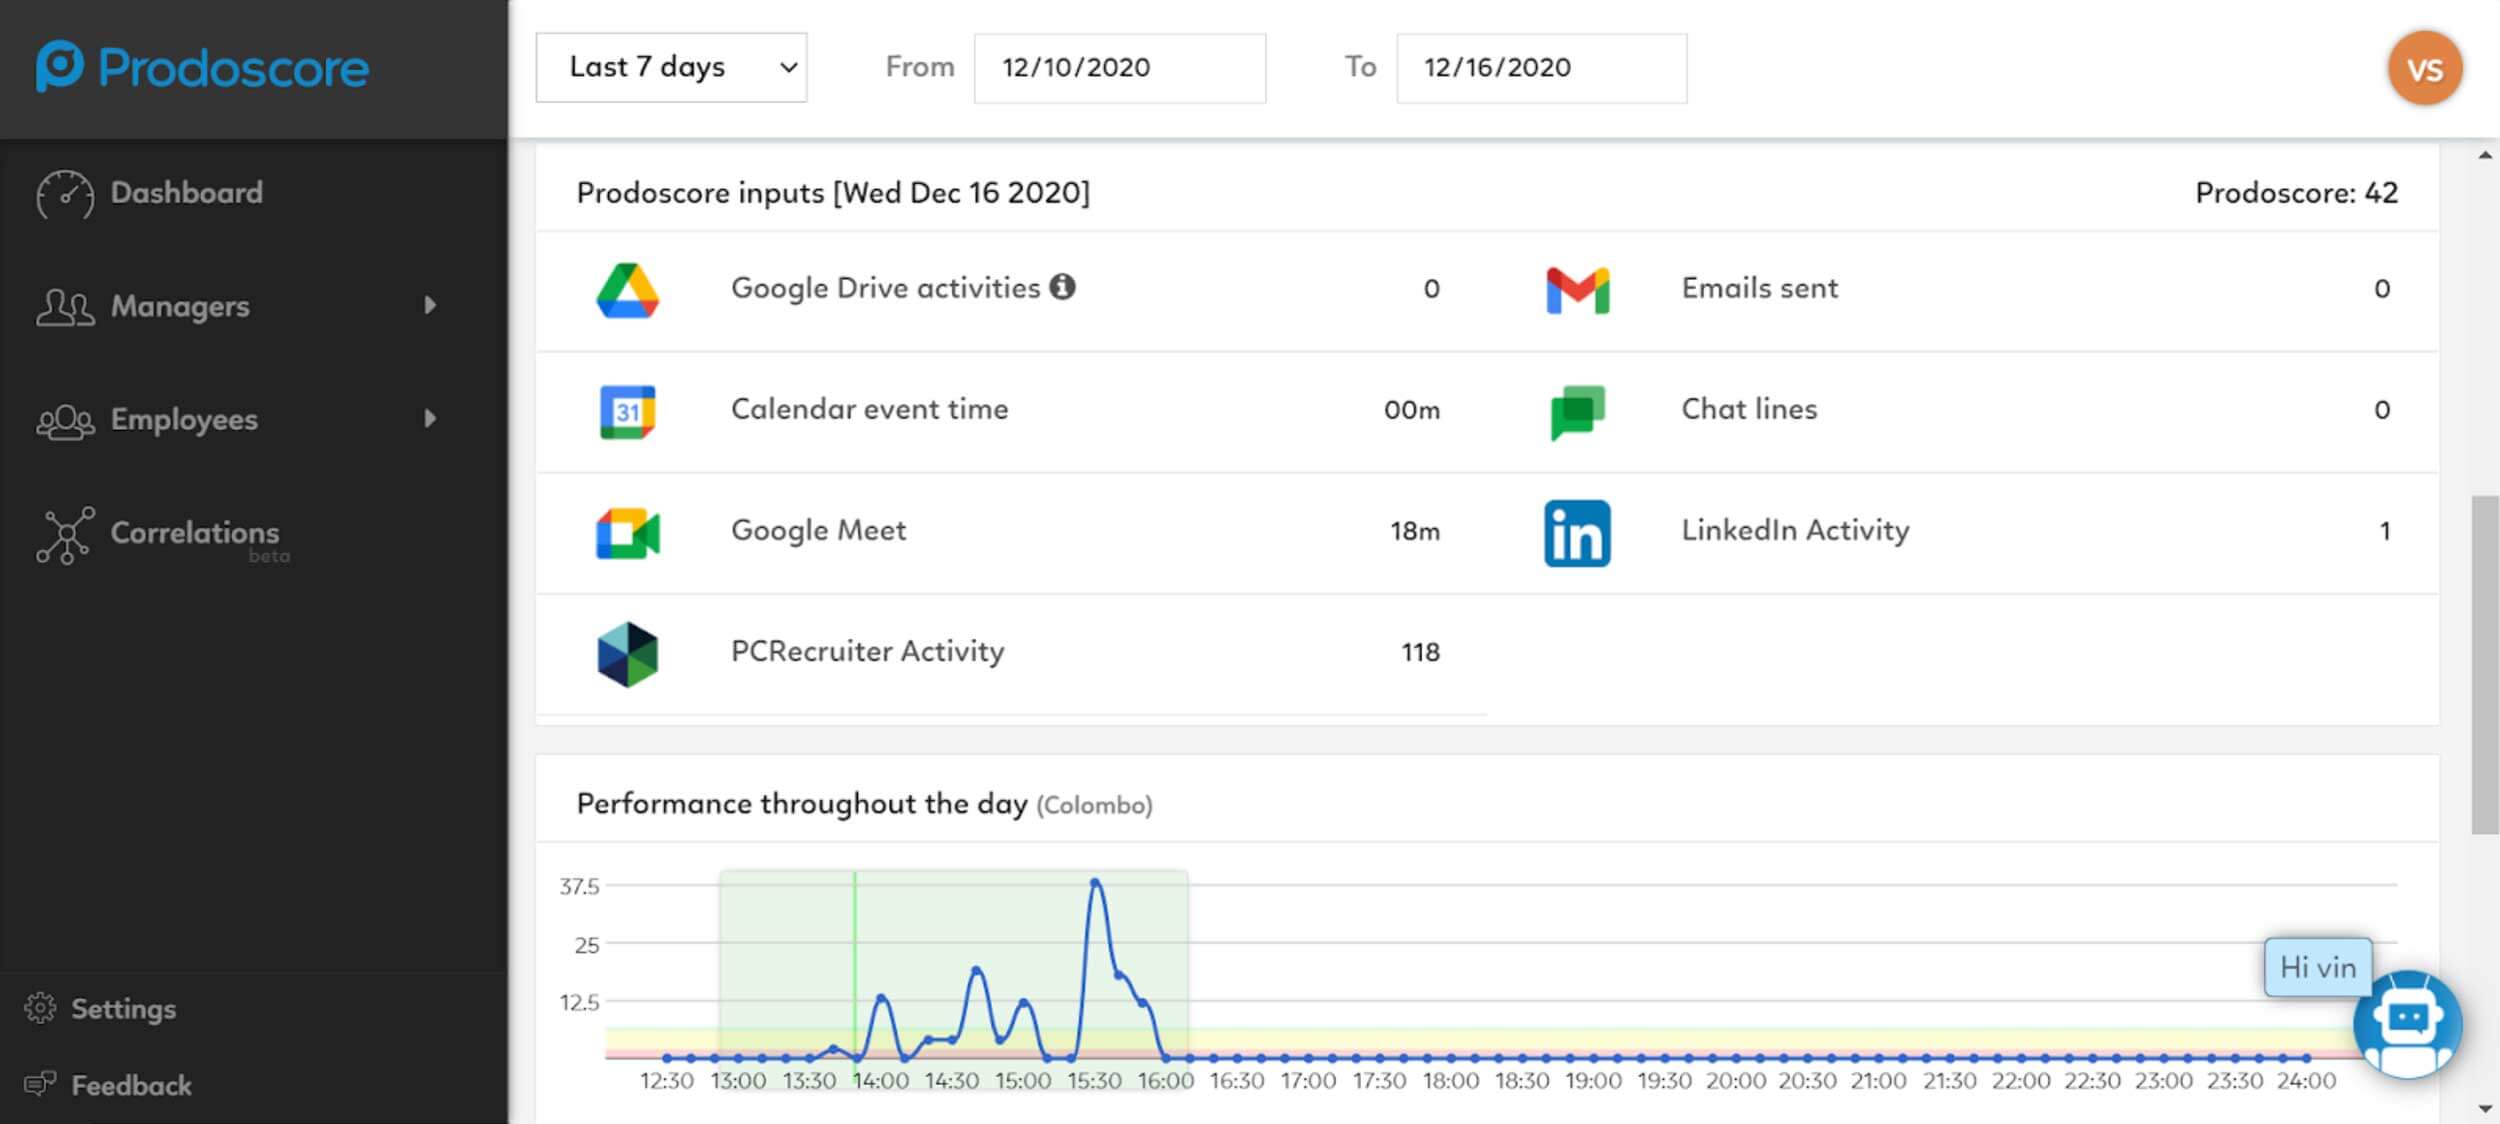Click the Google Meet label
The height and width of the screenshot is (1124, 2500).
818,530
